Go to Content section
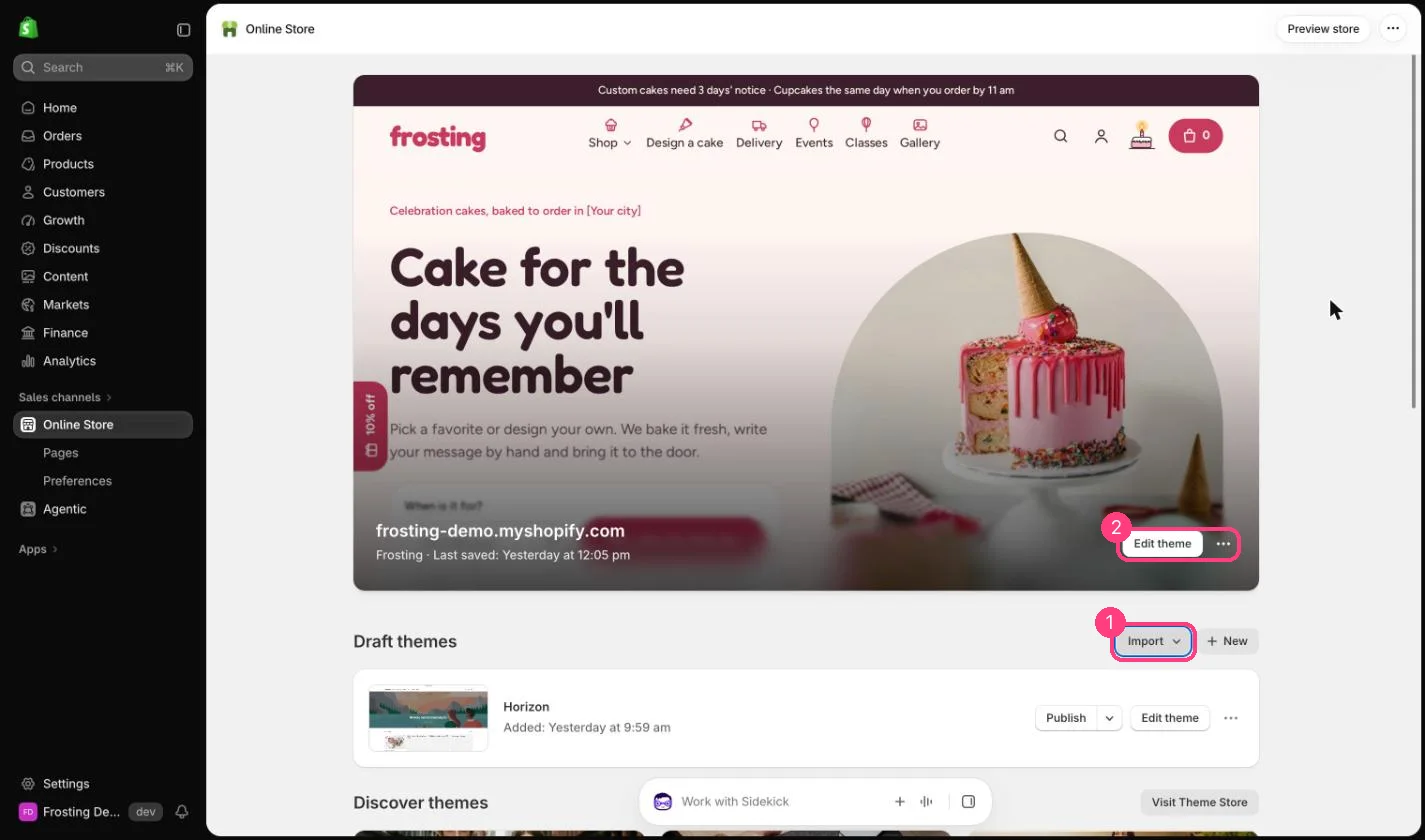Image resolution: width=1425 pixels, height=840 pixels. (x=103, y=276)
